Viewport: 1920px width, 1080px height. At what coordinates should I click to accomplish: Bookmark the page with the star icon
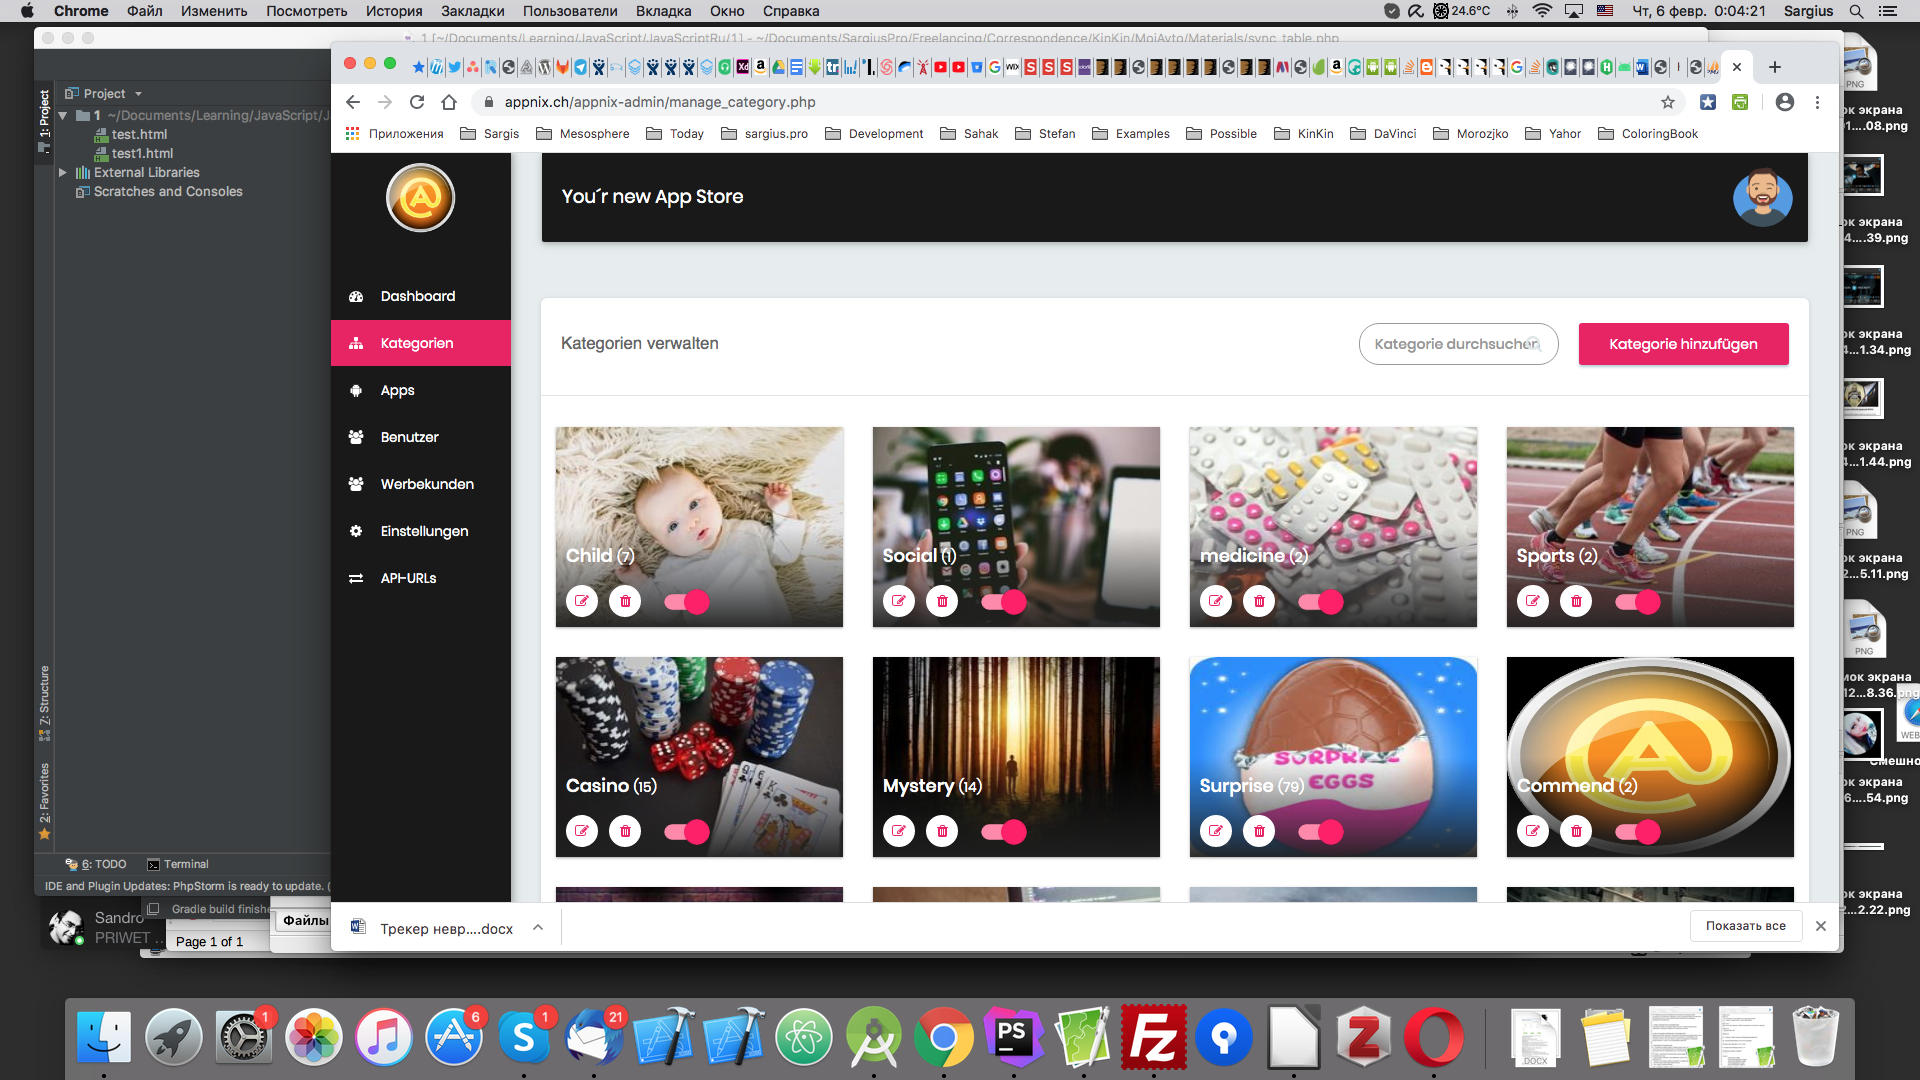[x=1668, y=102]
